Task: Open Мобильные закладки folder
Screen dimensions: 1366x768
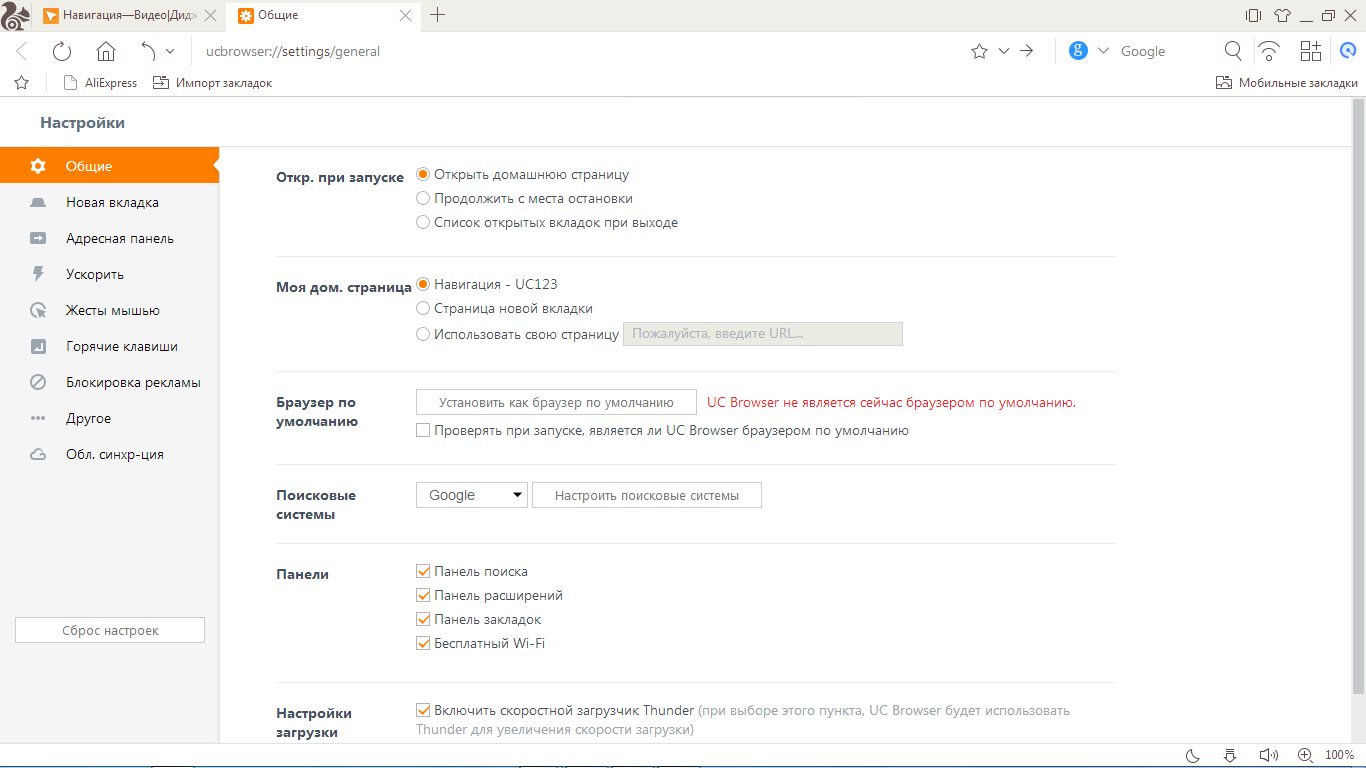Action: 1286,83
